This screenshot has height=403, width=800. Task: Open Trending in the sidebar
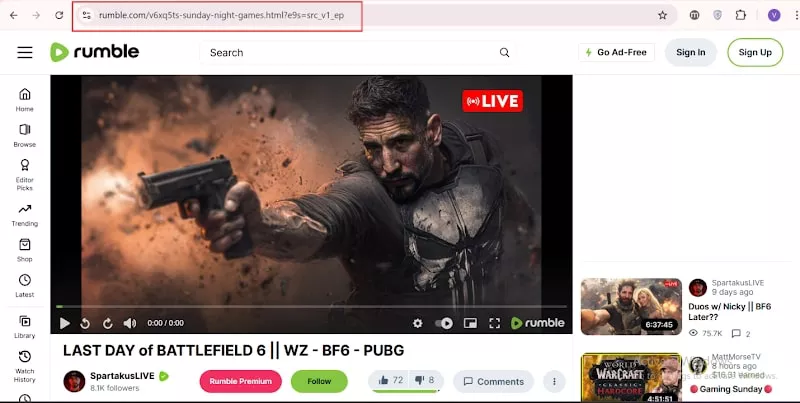24,215
